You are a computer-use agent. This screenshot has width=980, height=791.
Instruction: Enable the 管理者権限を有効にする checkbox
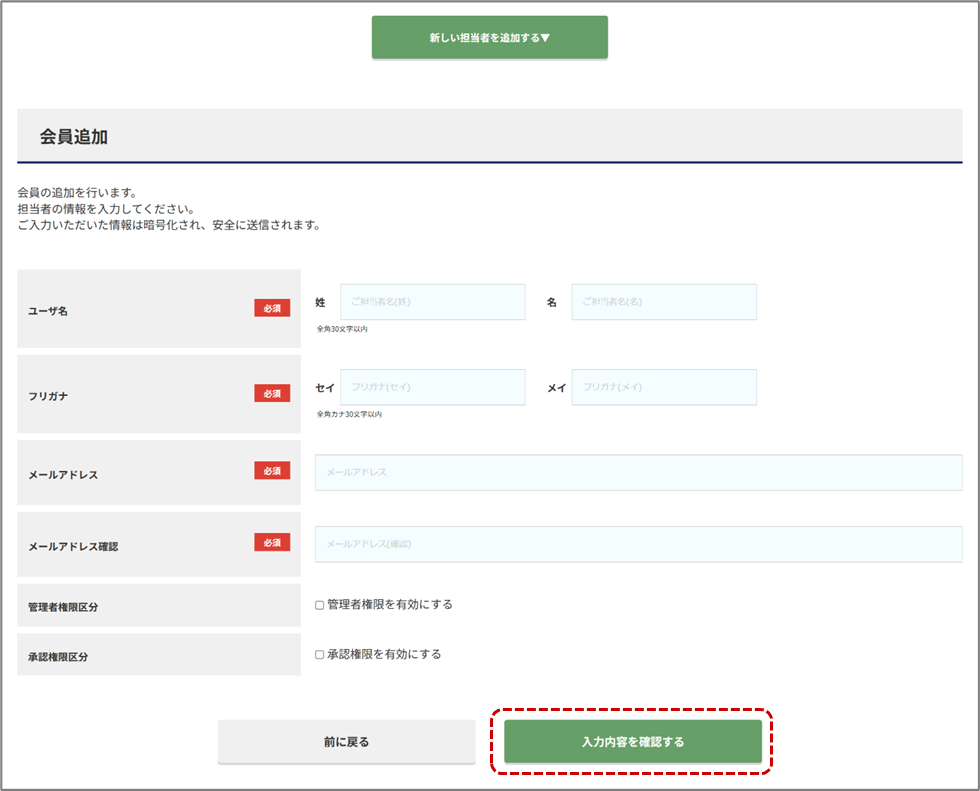click(320, 605)
